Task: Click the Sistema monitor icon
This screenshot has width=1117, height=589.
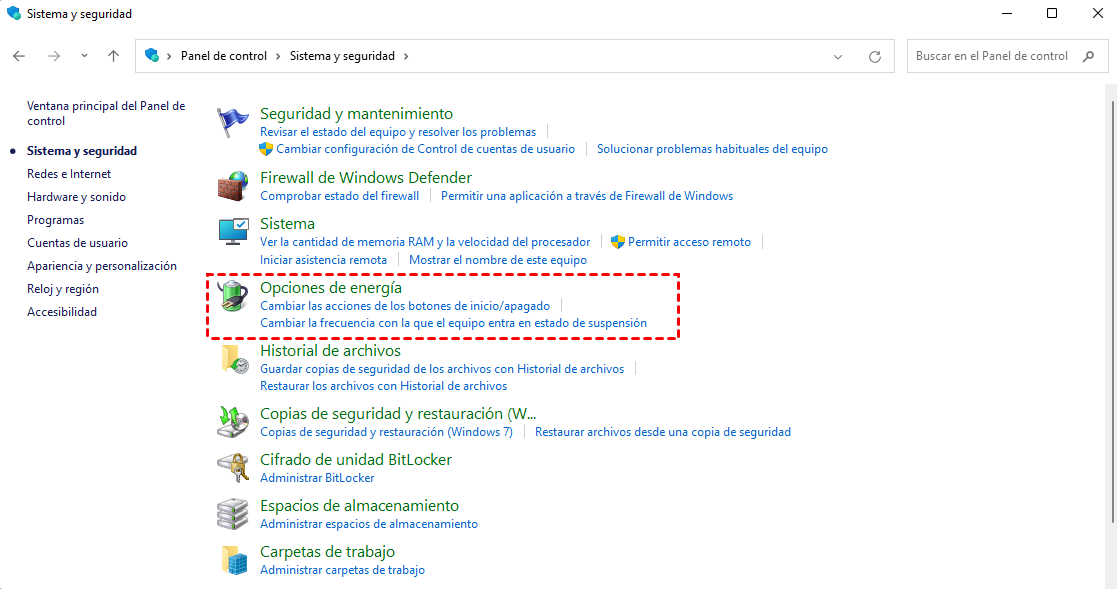Action: pyautogui.click(x=233, y=232)
